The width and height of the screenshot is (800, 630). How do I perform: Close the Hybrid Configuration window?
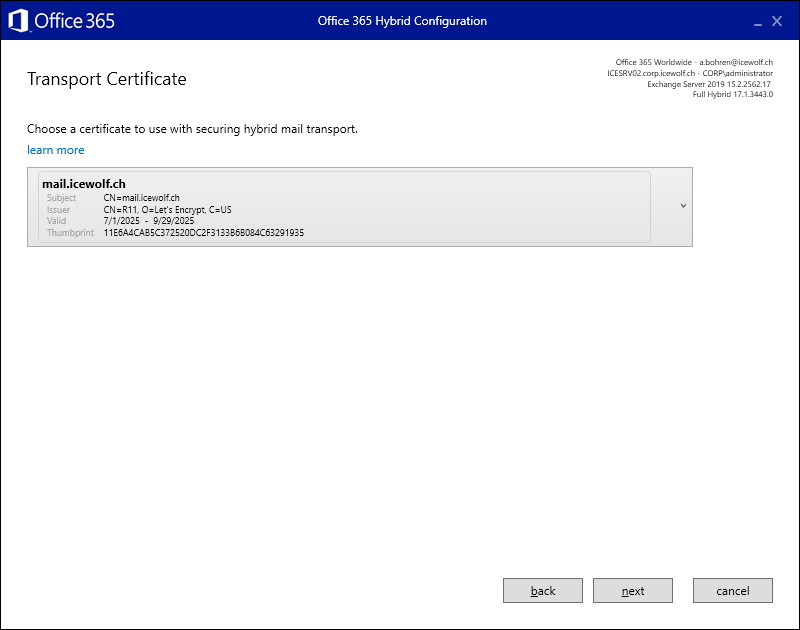[777, 21]
